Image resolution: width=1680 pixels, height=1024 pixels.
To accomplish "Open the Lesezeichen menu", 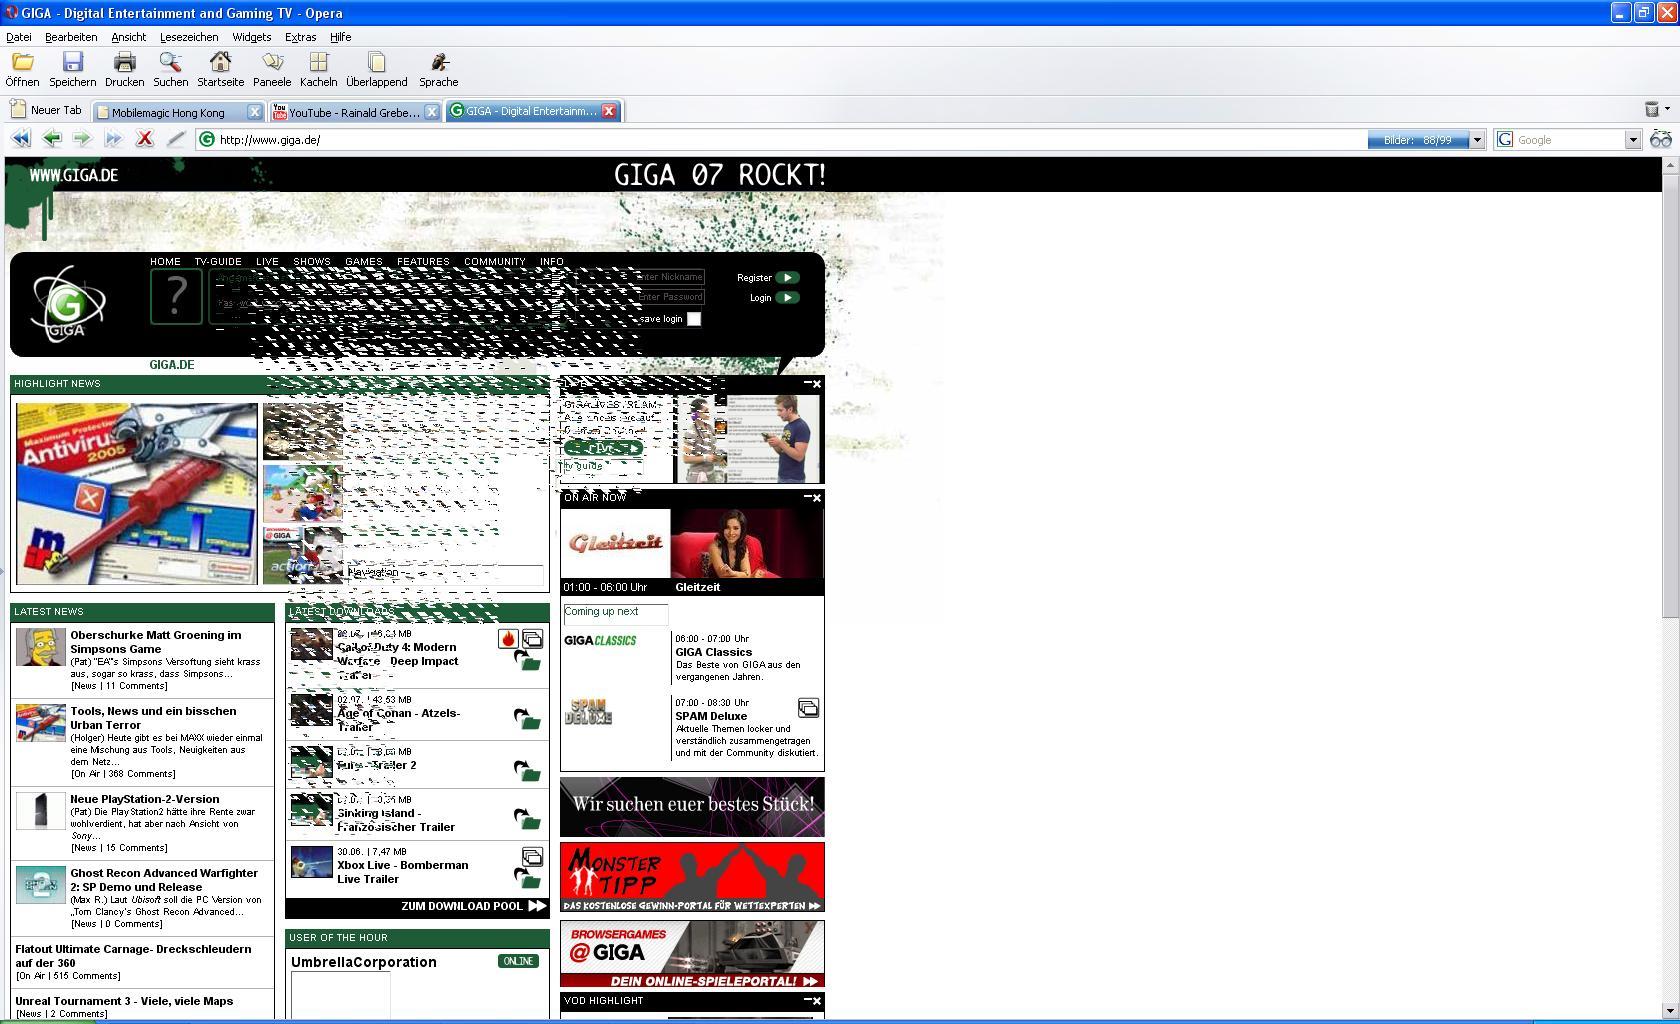I will point(189,37).
